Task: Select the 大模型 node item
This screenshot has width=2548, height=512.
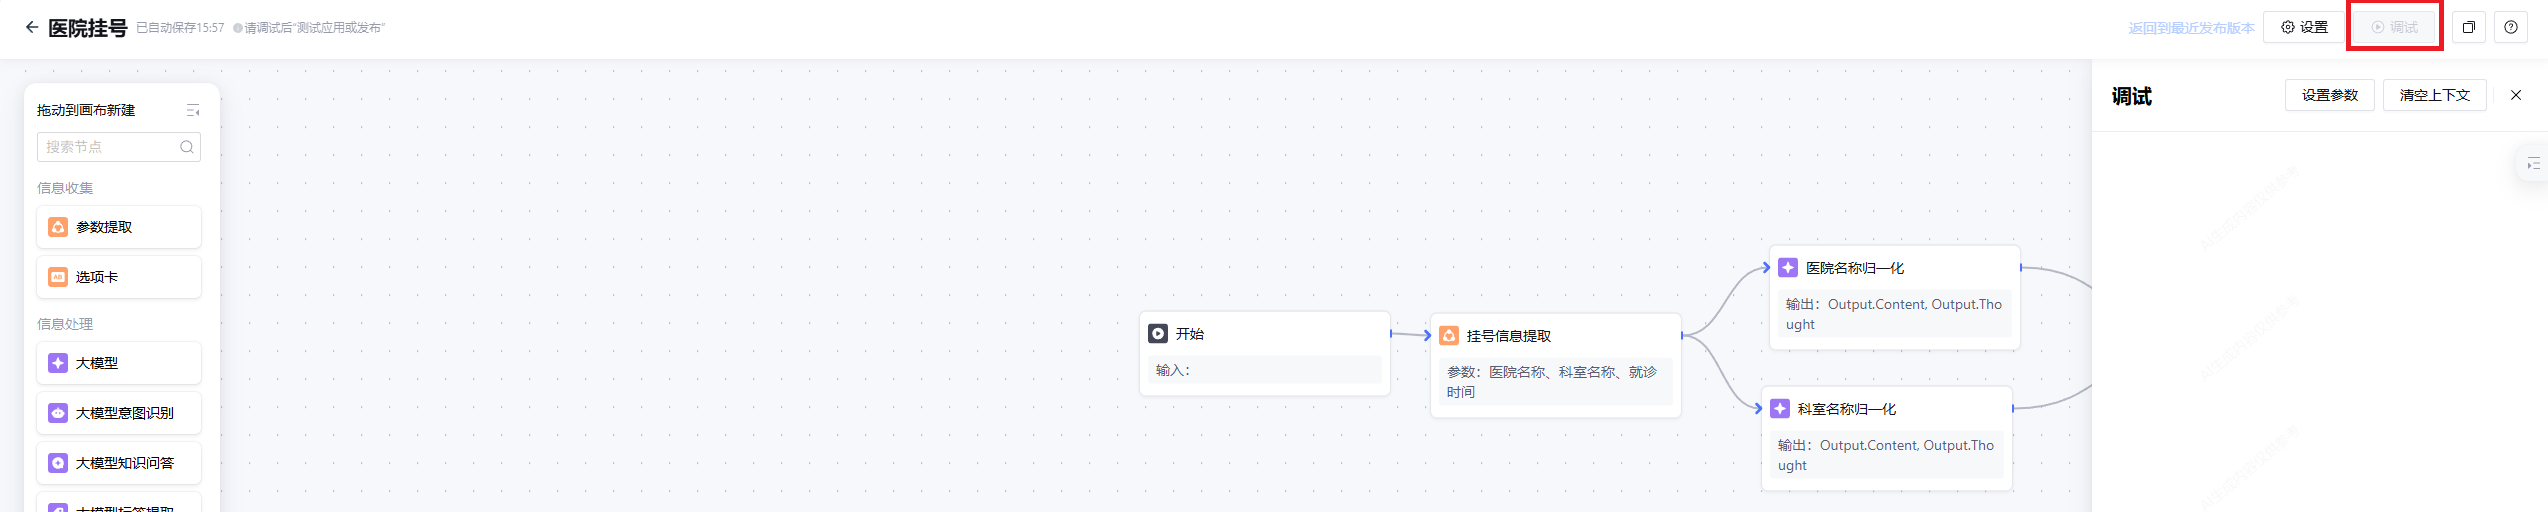Action: click(x=119, y=363)
